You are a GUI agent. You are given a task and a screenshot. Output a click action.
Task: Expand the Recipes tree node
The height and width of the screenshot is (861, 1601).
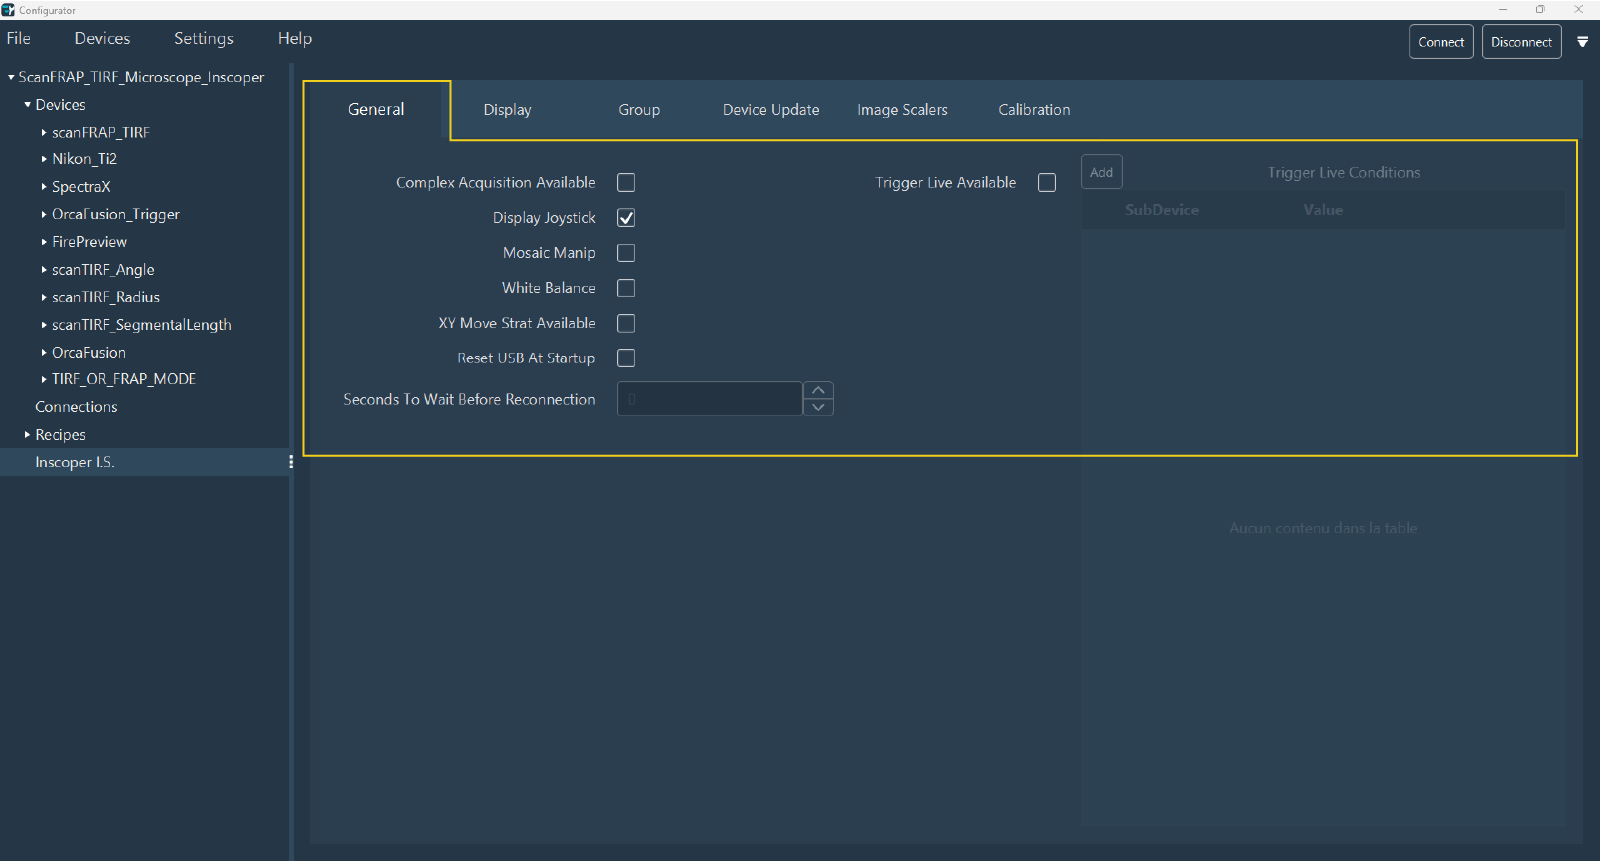pyautogui.click(x=28, y=435)
